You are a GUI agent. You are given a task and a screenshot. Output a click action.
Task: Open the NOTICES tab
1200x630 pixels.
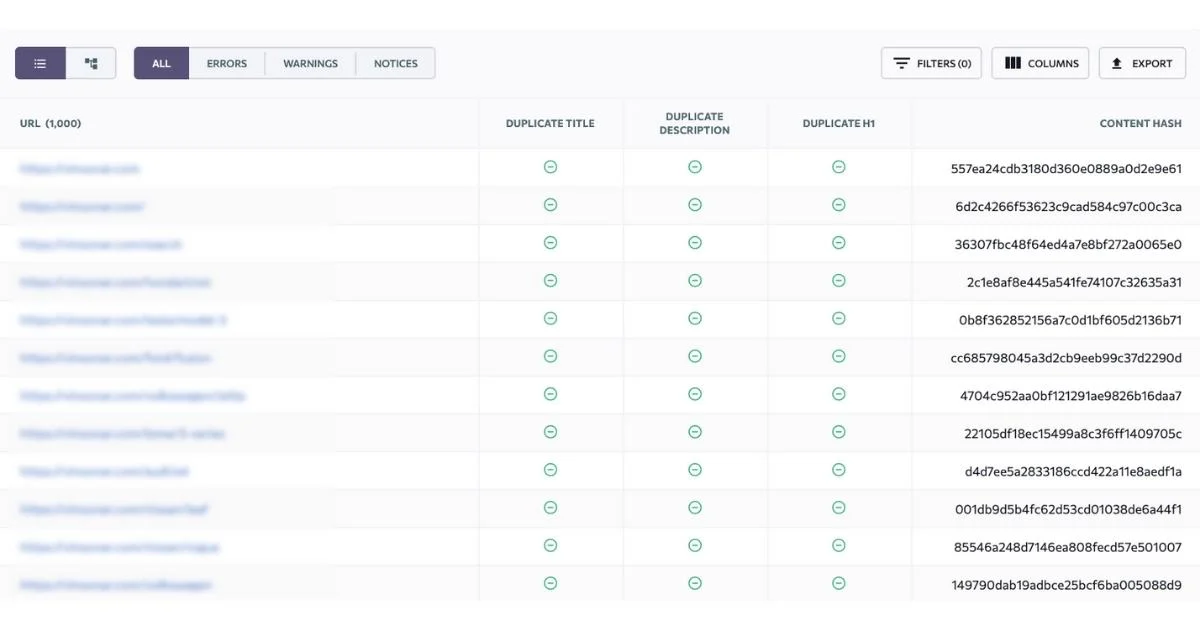click(395, 63)
